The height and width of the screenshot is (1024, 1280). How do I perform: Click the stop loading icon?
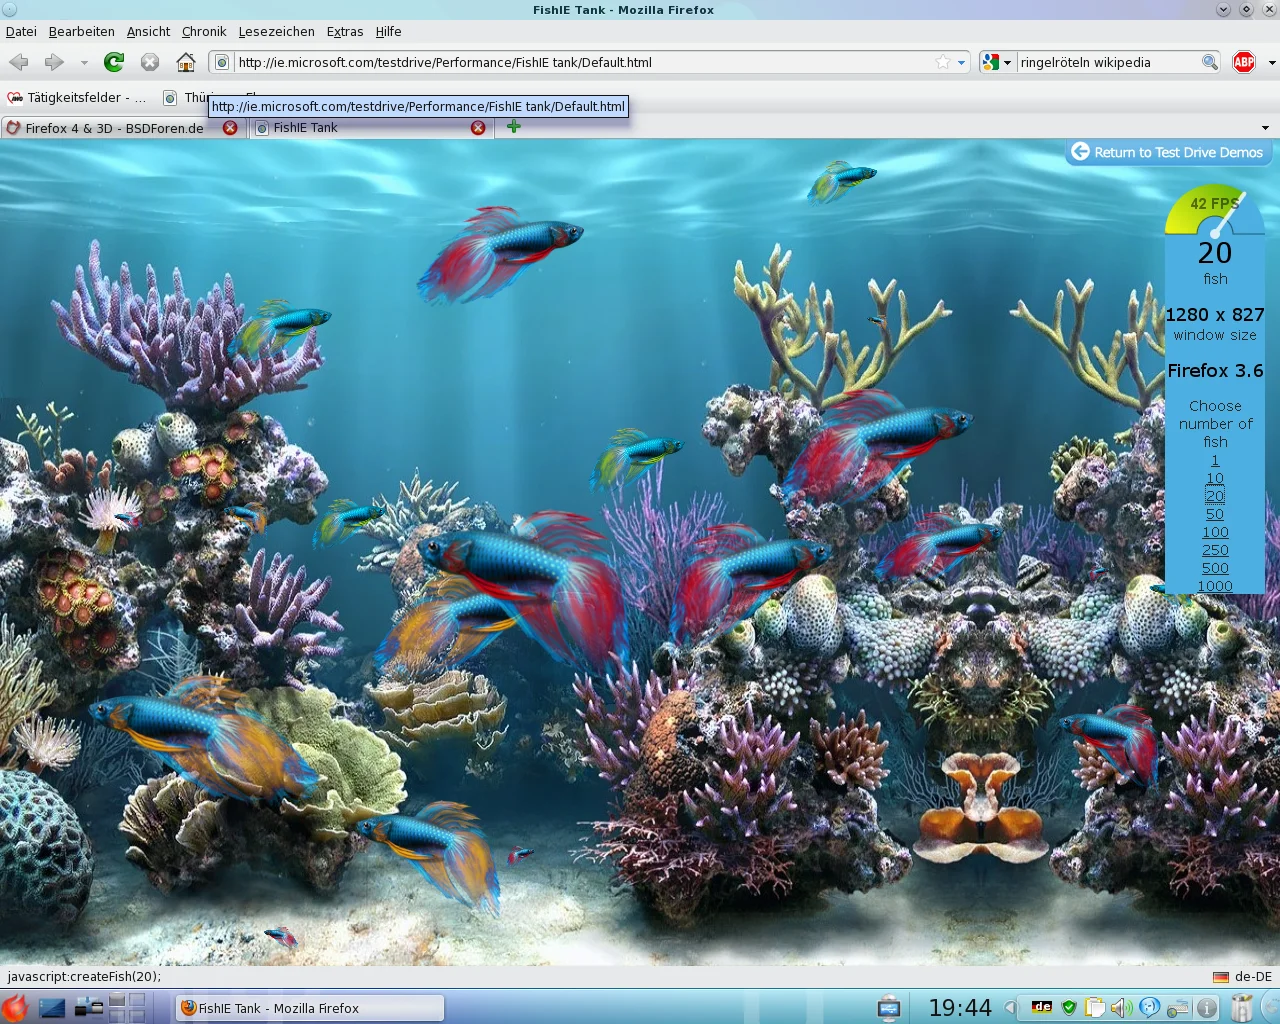pyautogui.click(x=150, y=62)
